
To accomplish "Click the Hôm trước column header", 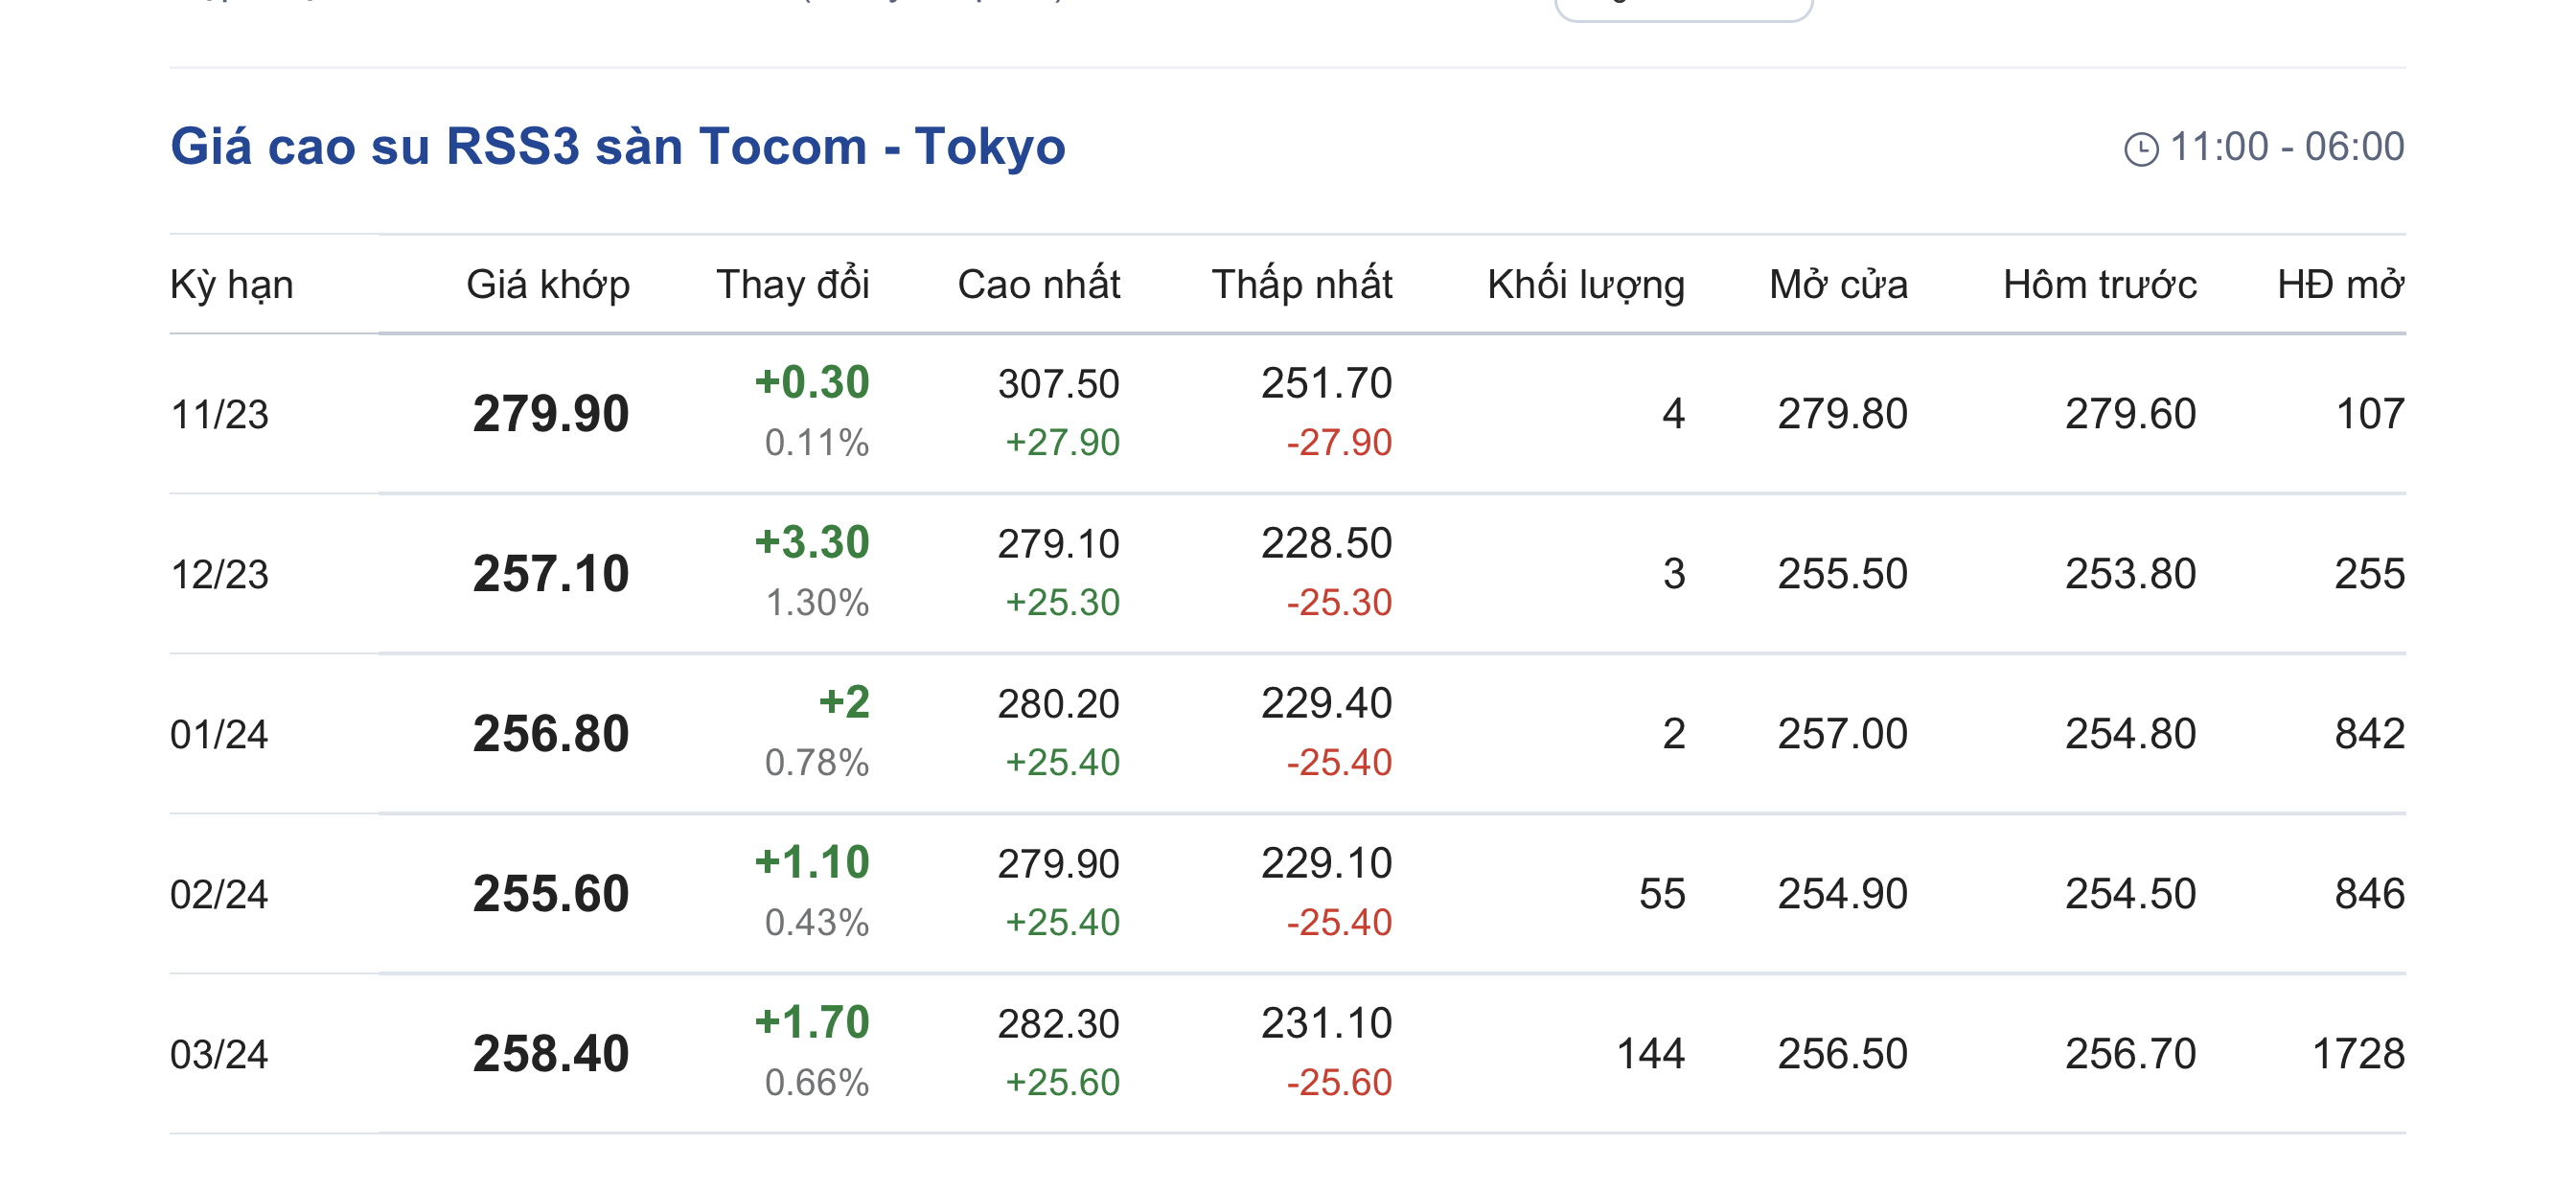I will (x=2099, y=285).
